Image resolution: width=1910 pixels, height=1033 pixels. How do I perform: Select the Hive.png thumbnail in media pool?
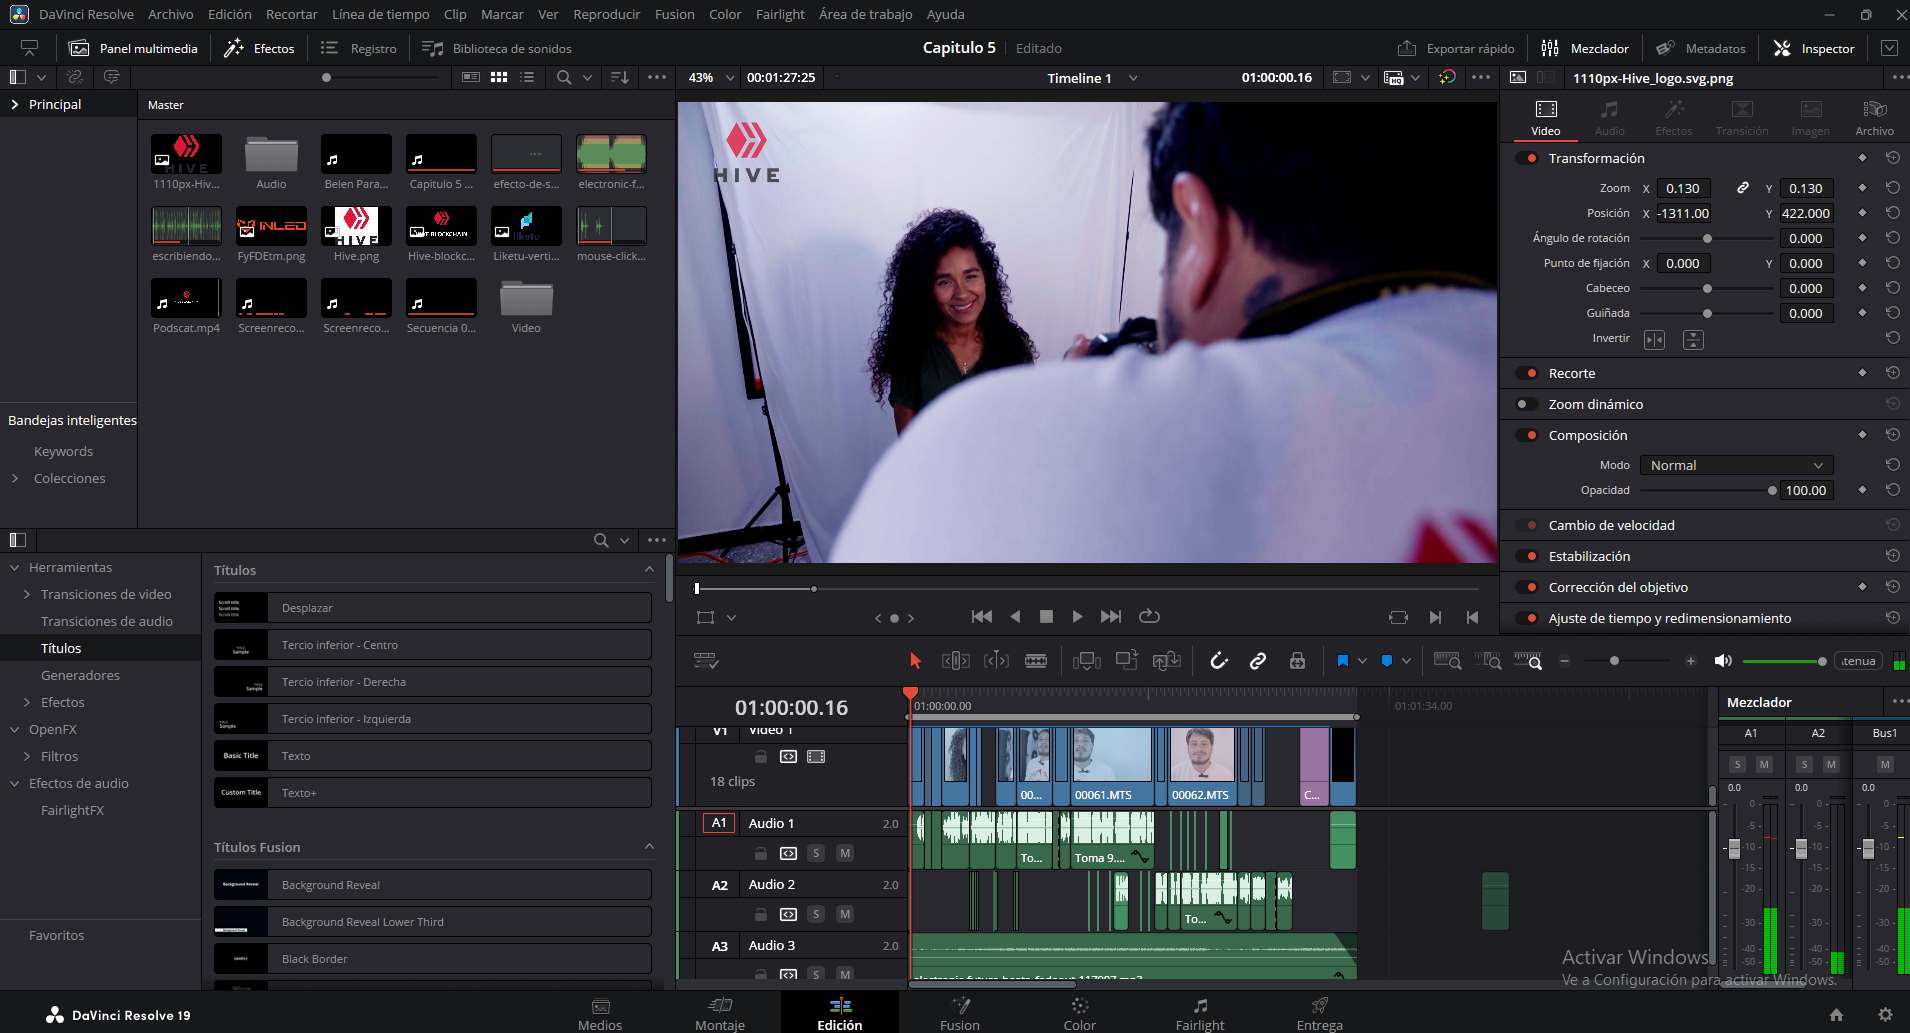(x=356, y=226)
